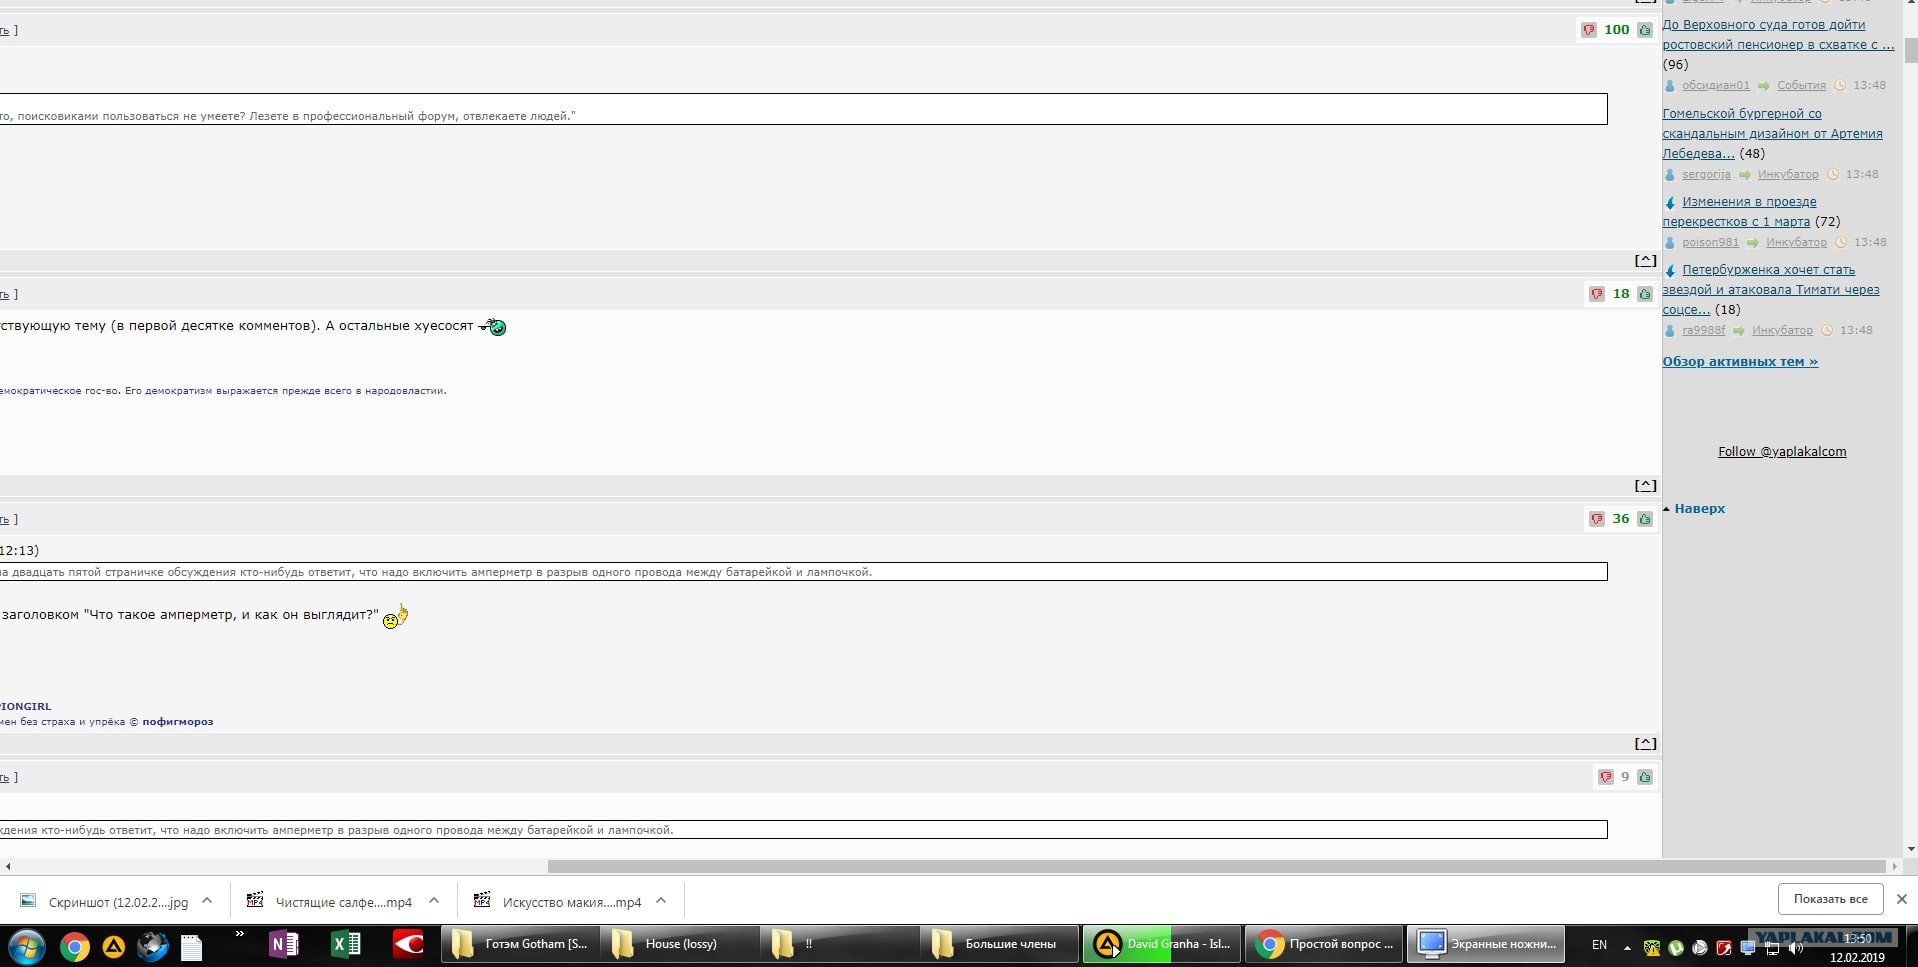This screenshot has height=967, width=1918.
Task: Open the volume control in system tray
Action: [x=1796, y=948]
